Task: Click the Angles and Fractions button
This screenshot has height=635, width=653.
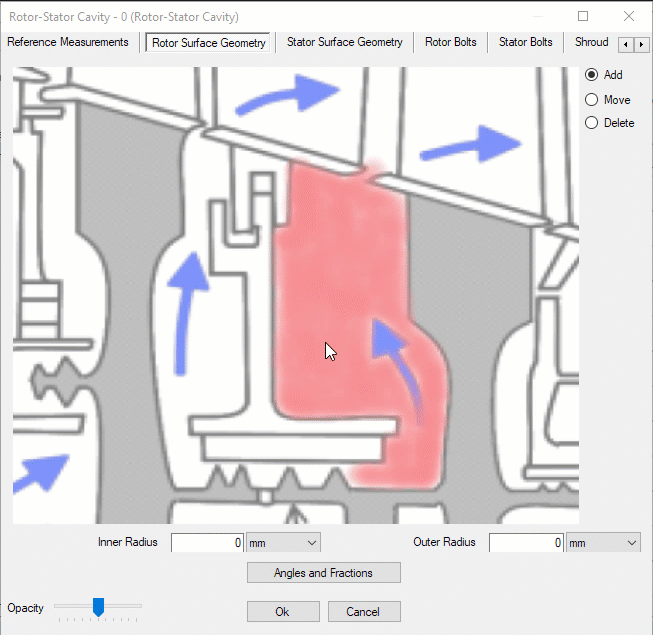Action: point(323,573)
